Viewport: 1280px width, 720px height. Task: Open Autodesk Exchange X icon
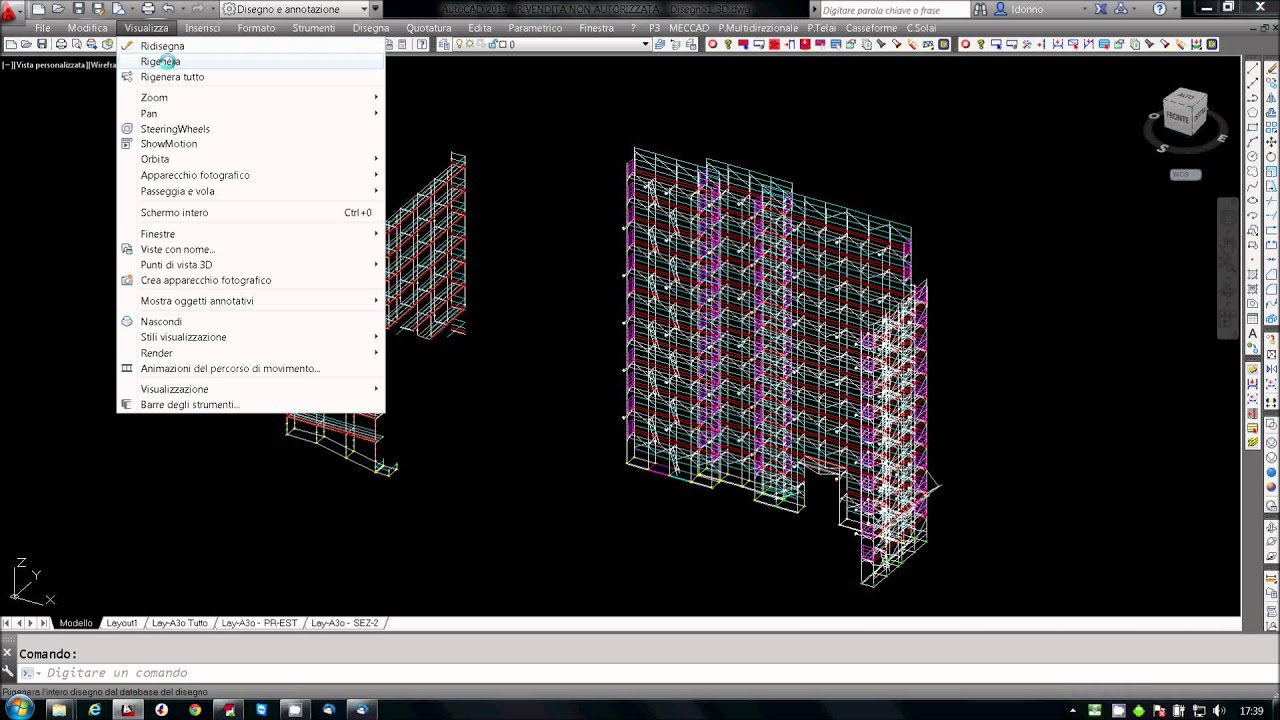(1101, 9)
